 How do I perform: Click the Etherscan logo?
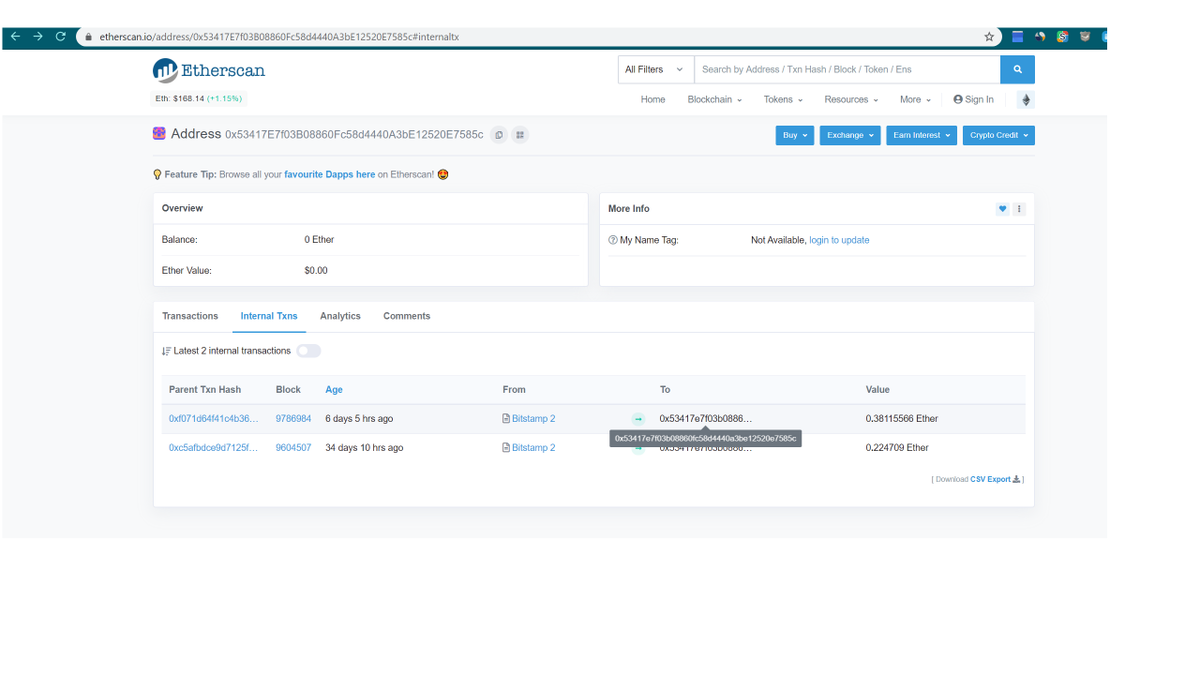coord(209,70)
